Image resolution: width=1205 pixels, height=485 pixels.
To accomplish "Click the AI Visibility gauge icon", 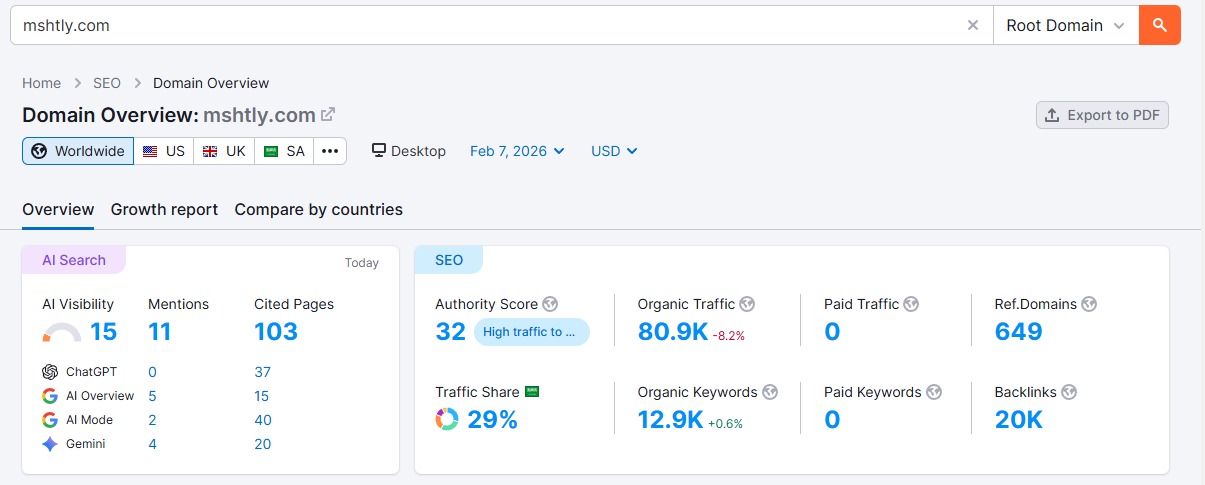I will pyautogui.click(x=63, y=333).
